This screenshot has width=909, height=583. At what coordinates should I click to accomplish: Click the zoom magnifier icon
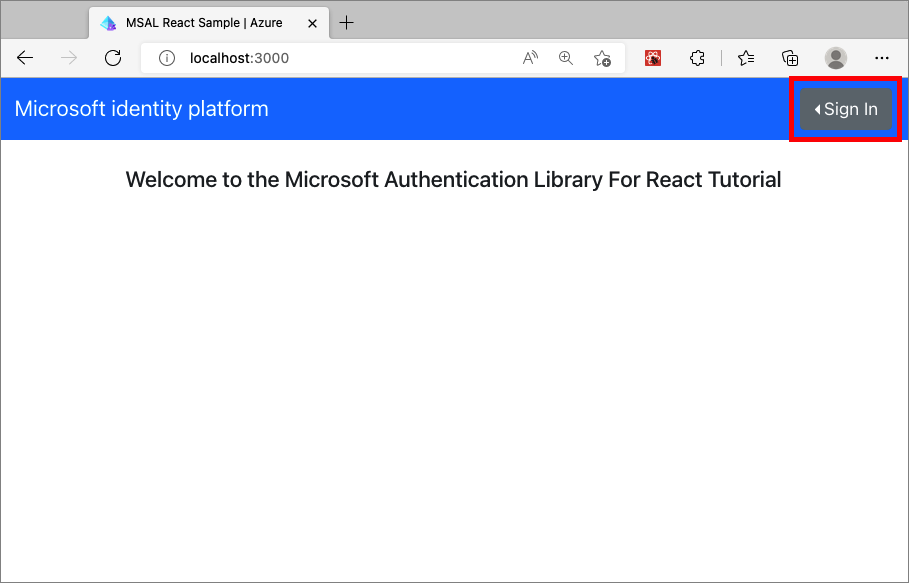[566, 58]
